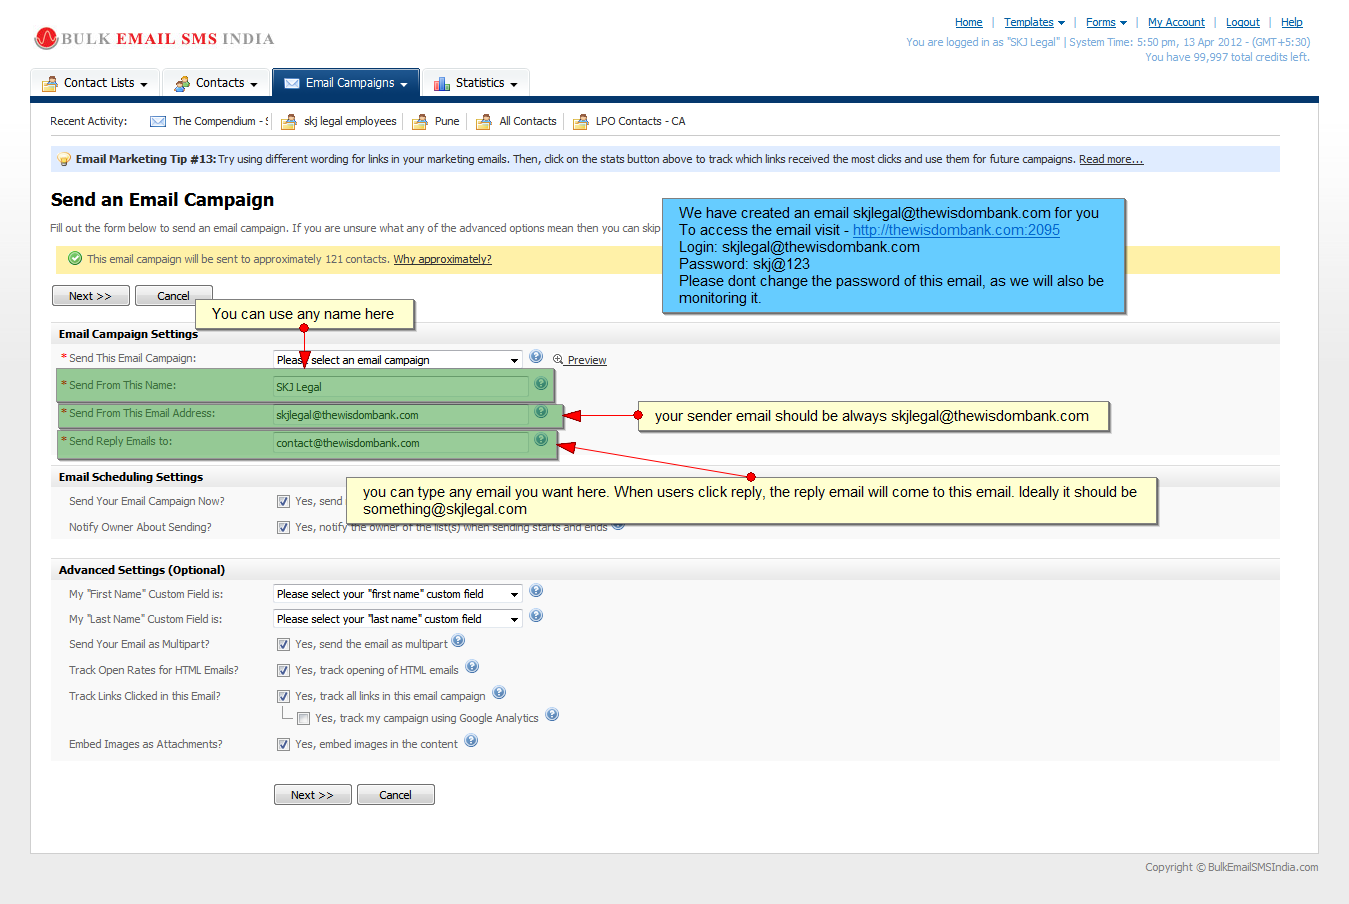Click the contact list icon beside Pune

pos(420,122)
